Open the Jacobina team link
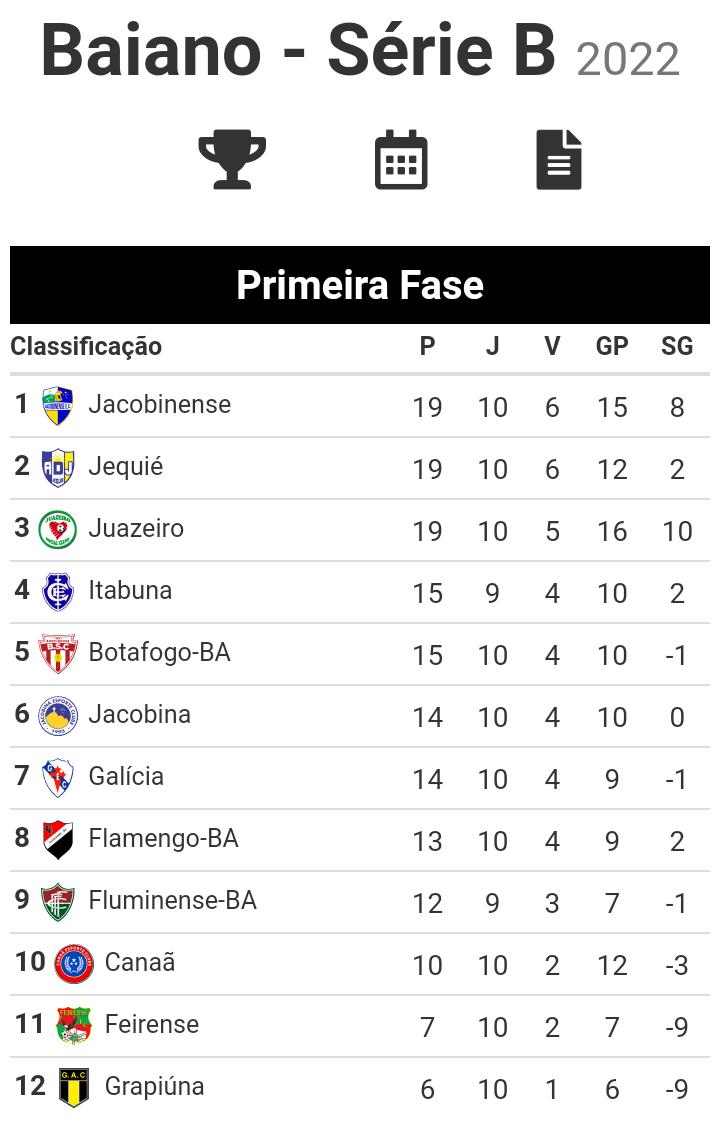 (x=139, y=715)
